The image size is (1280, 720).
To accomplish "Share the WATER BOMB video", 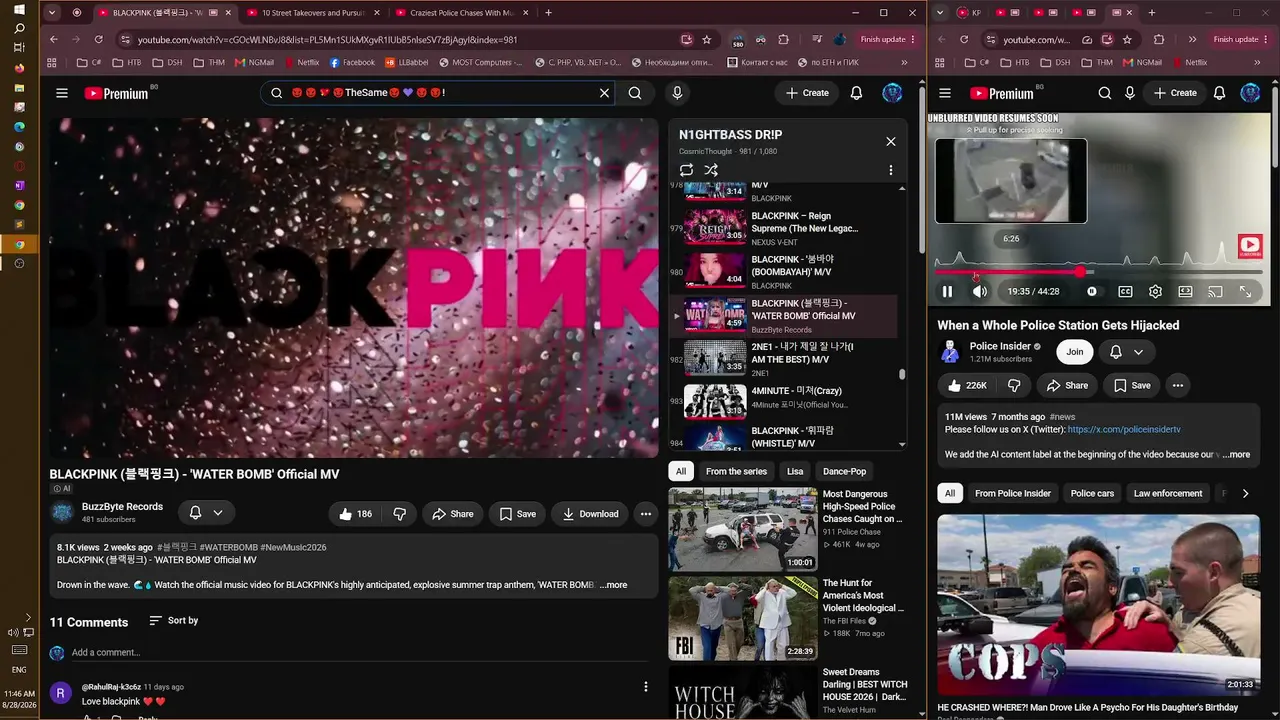I will pos(452,514).
